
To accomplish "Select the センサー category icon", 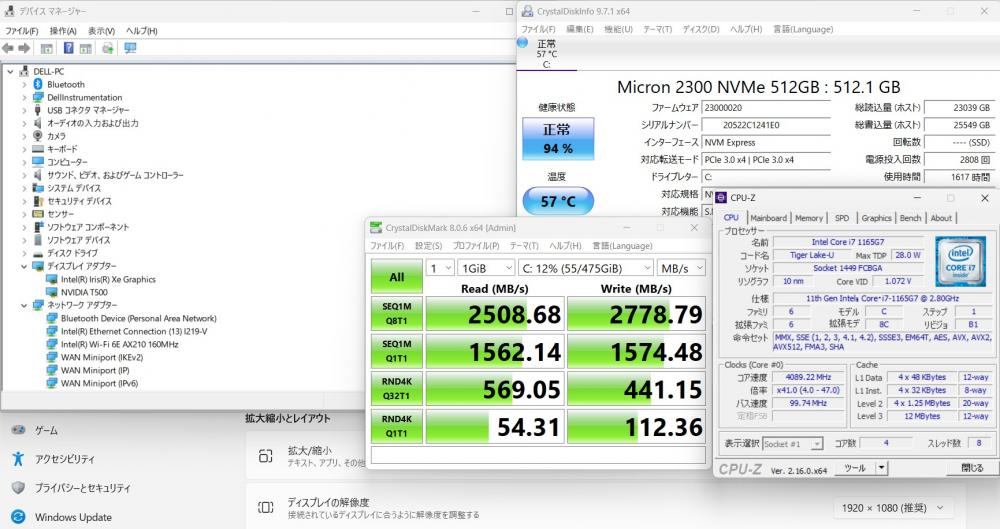I will tap(38, 214).
